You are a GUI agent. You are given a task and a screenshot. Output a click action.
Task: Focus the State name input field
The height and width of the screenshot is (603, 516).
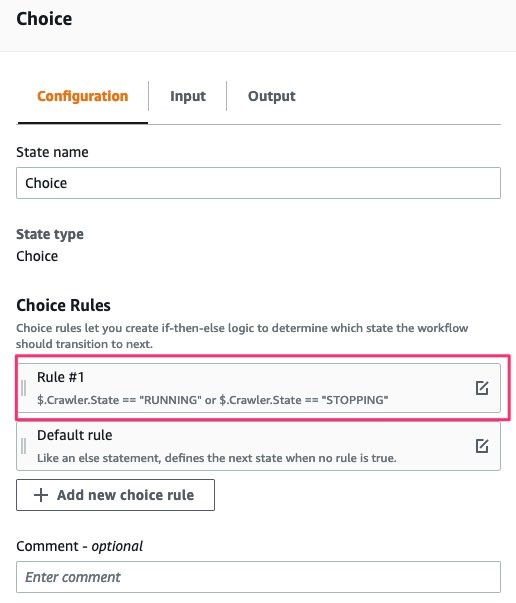(258, 183)
